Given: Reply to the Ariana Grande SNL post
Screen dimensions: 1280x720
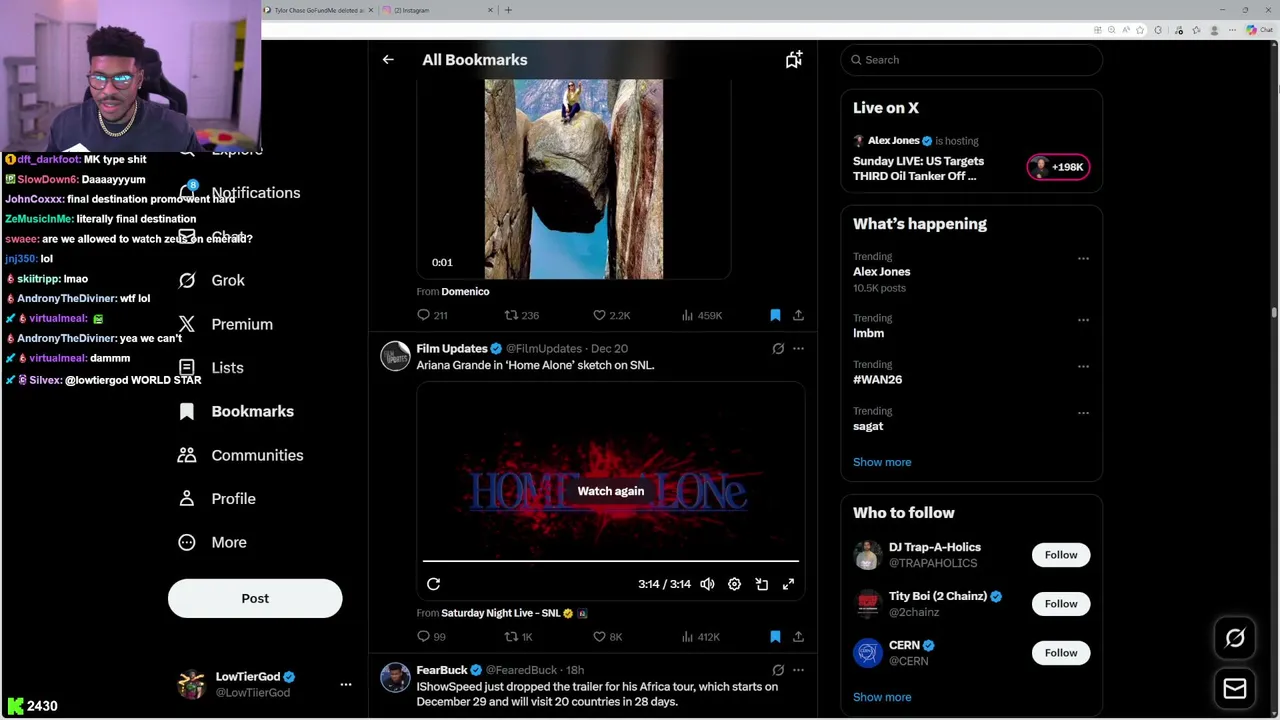Looking at the screenshot, I should pos(431,637).
